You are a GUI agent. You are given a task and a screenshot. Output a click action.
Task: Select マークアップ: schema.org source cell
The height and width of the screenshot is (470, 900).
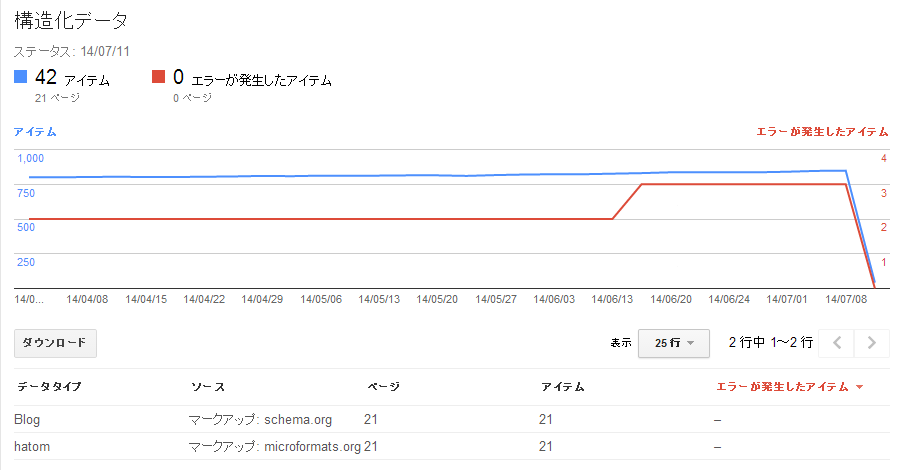(261, 419)
